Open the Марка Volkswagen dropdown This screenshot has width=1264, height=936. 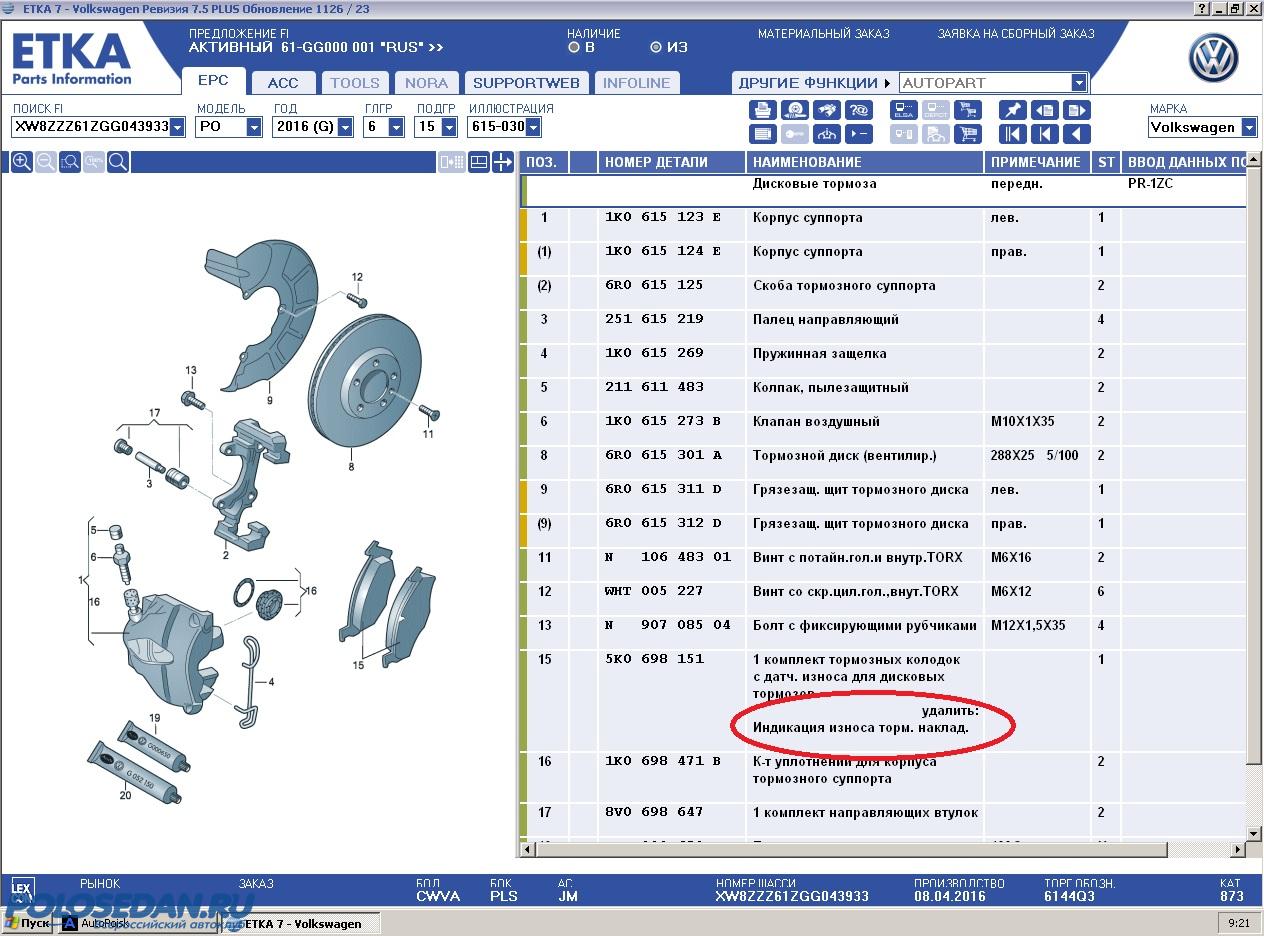coord(1249,127)
